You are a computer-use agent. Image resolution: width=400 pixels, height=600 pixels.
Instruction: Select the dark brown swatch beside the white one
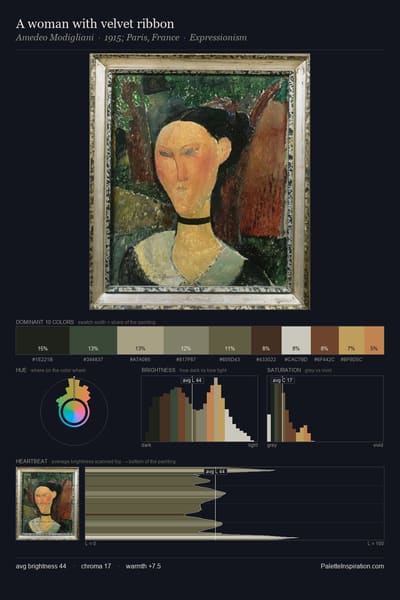266,340
